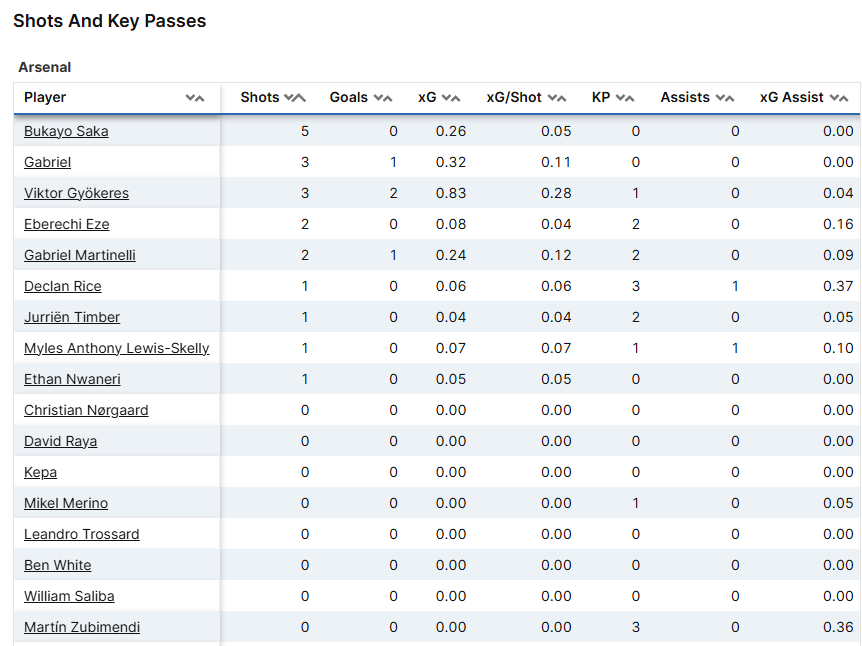Open David Raya player link
862x646 pixels.
coord(61,441)
